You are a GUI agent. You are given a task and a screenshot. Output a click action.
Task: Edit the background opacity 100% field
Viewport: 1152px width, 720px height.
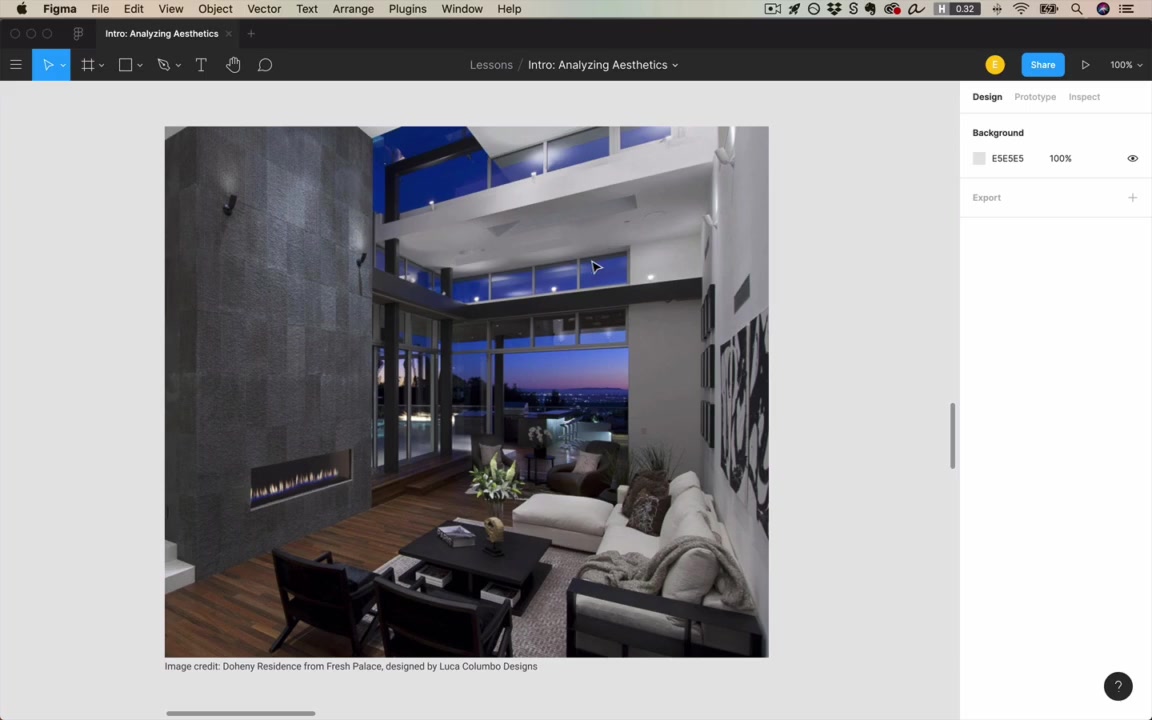pos(1060,159)
